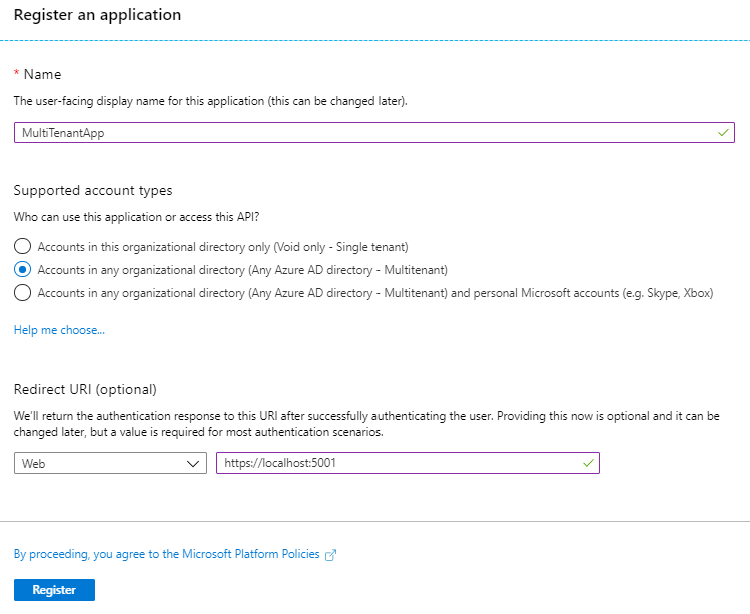
Task: Click the Supported account types heading
Action: tap(93, 190)
